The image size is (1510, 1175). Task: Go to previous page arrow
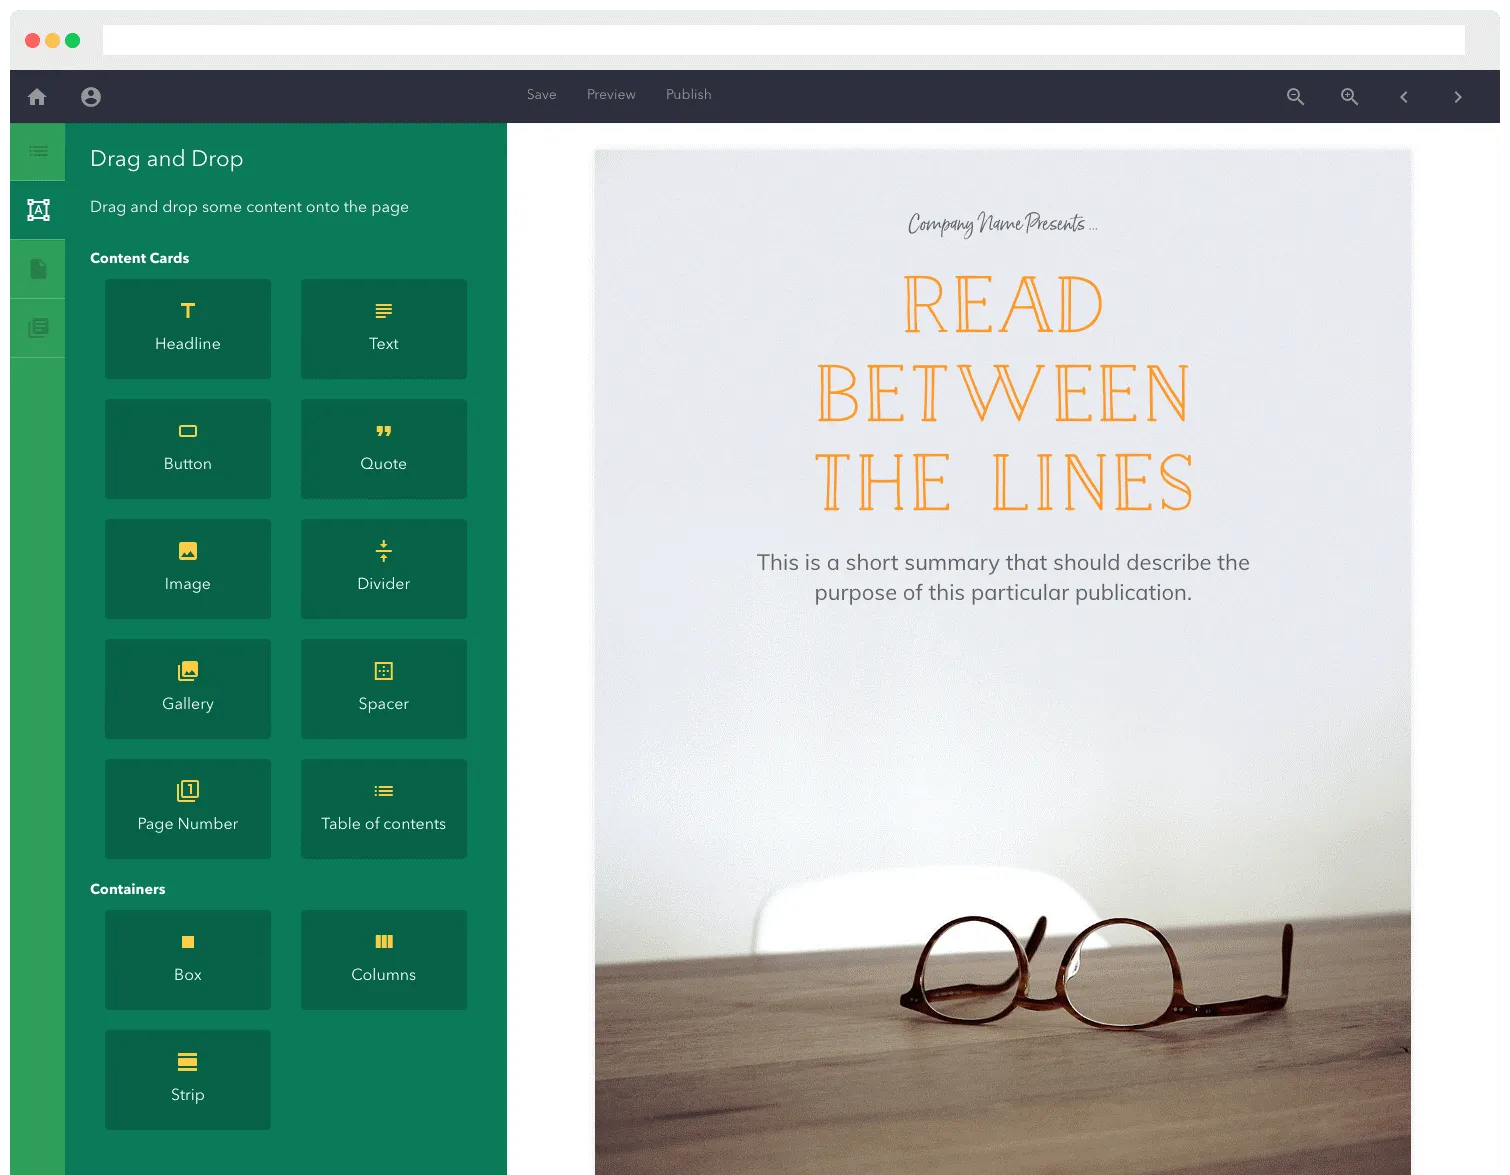point(1404,97)
